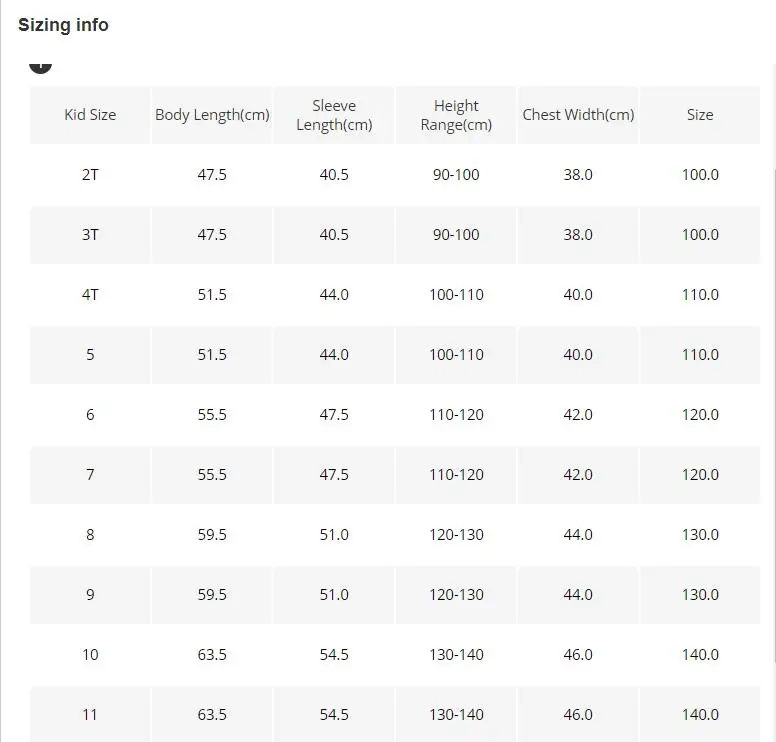Click the dark circular icon above the table
The image size is (776, 742).
pyautogui.click(x=40, y=66)
